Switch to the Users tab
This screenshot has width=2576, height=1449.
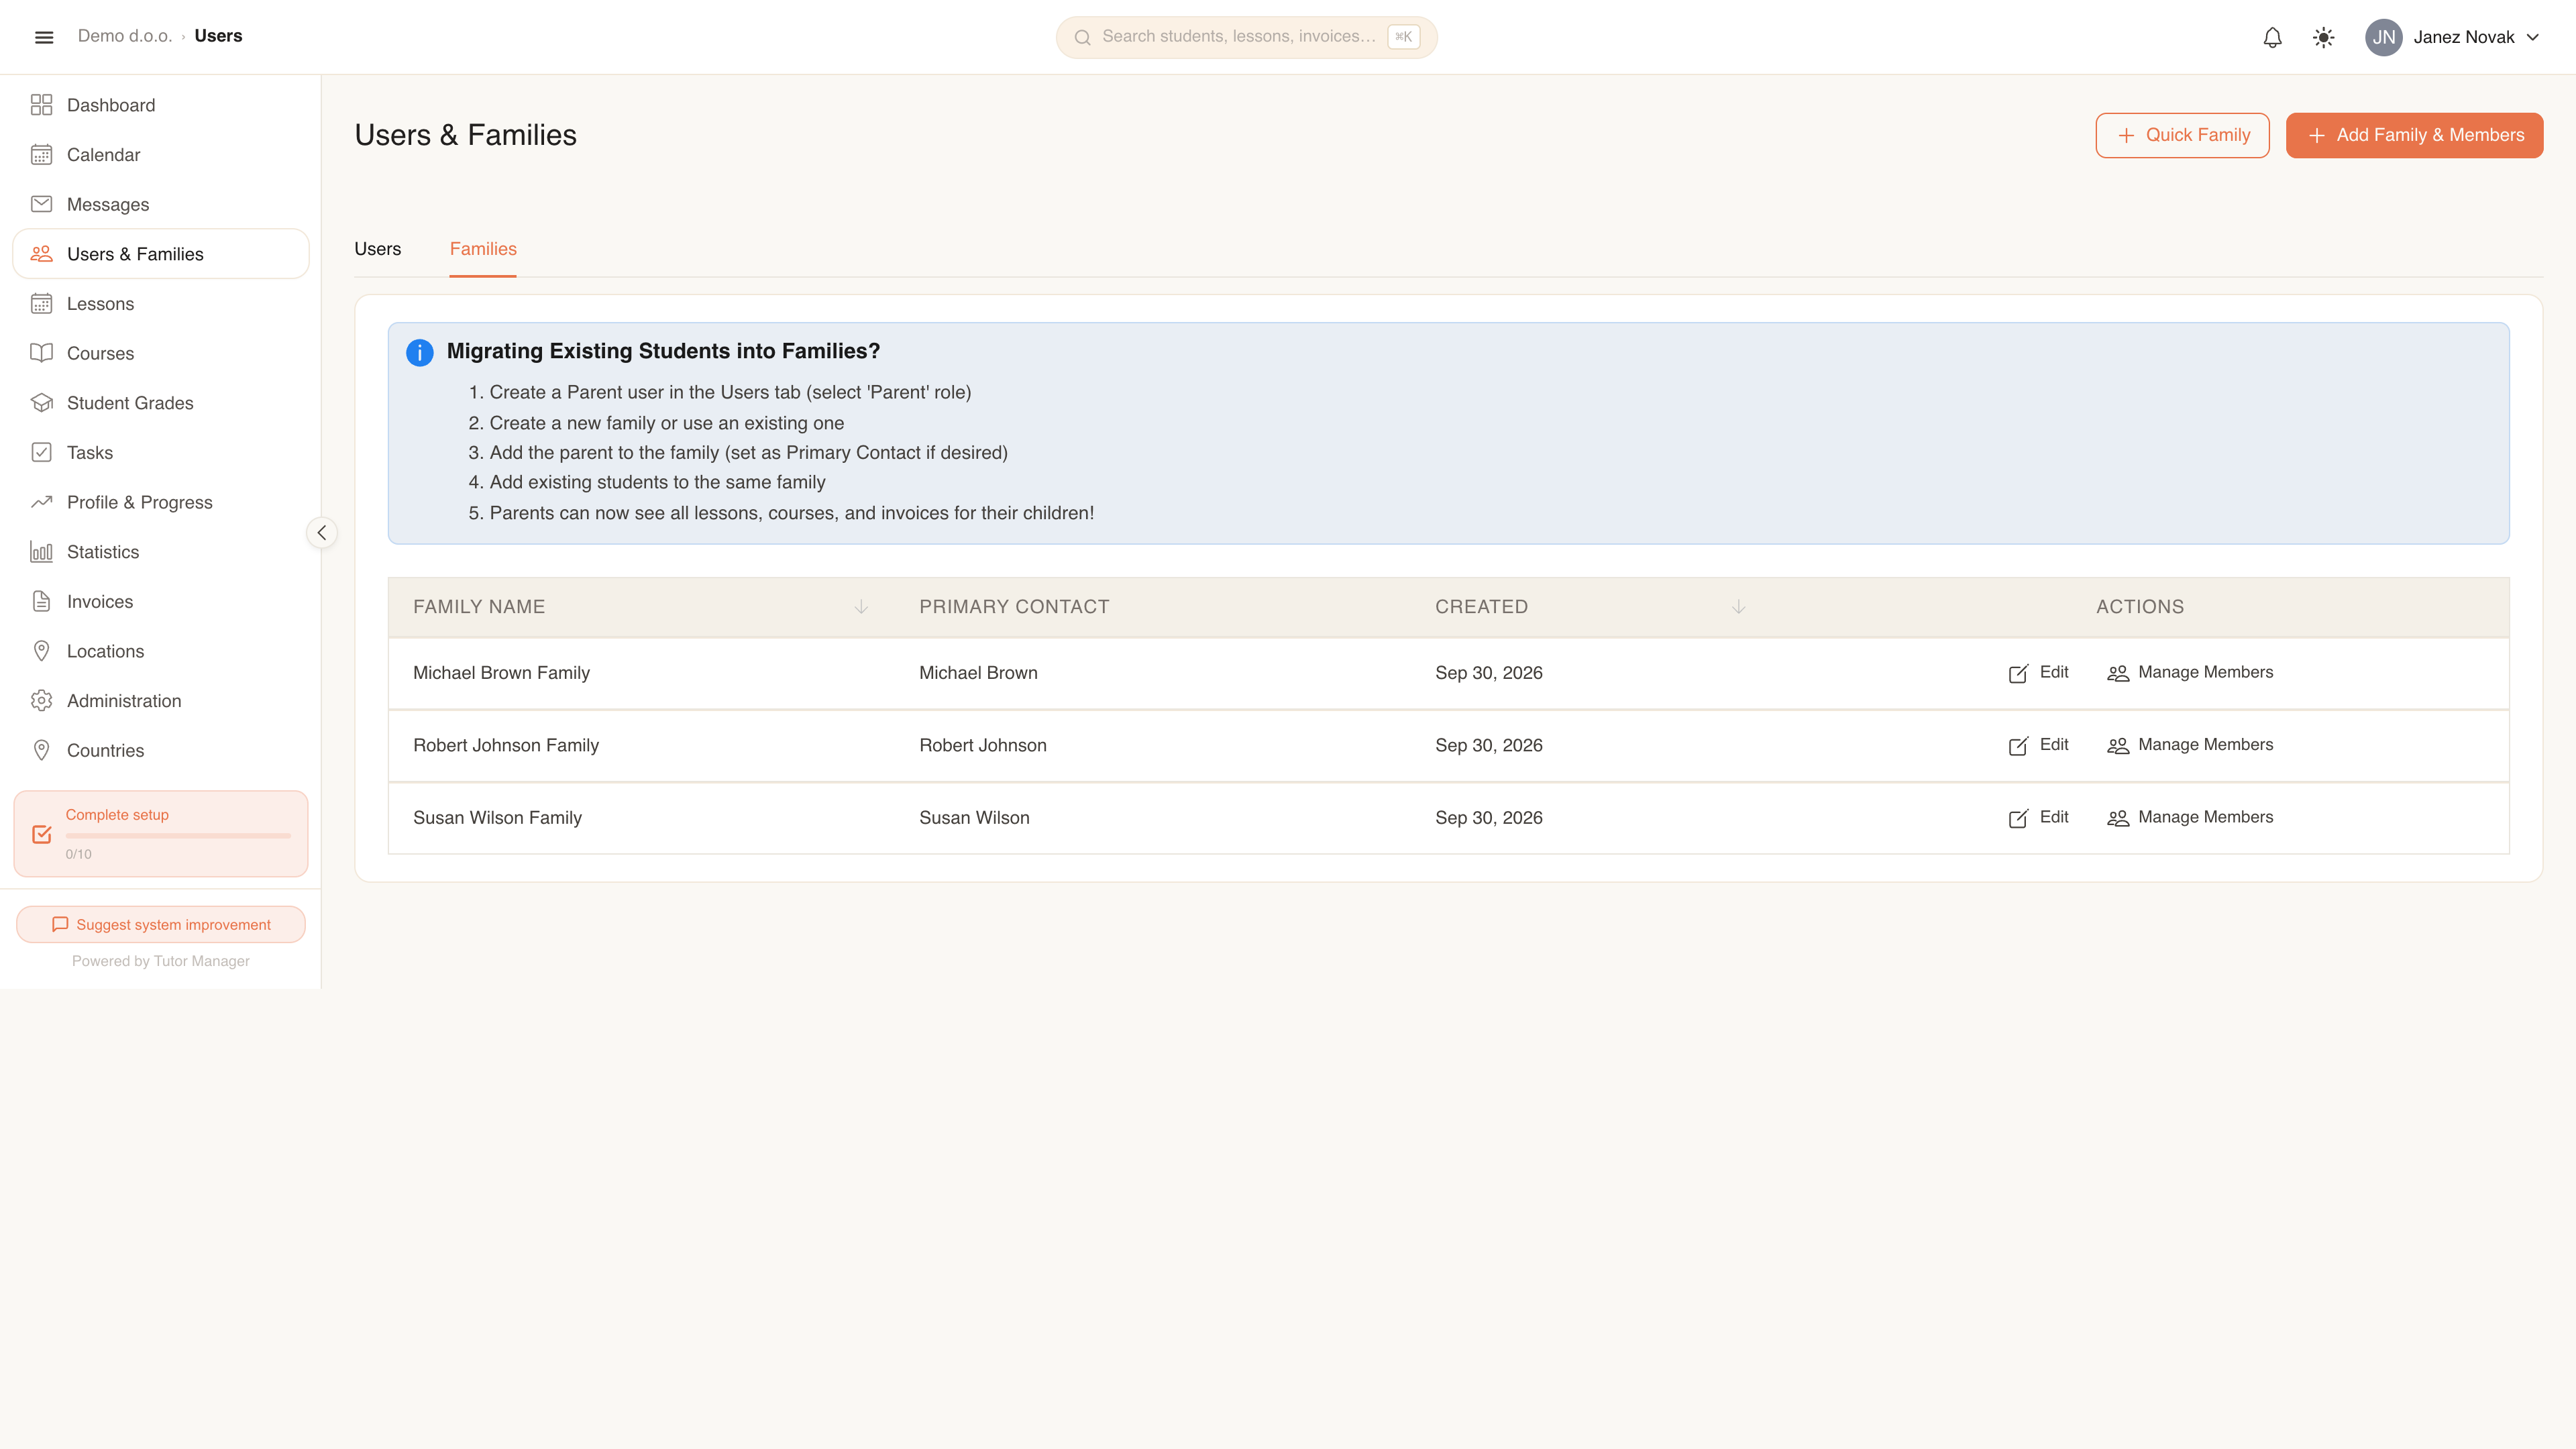point(377,249)
